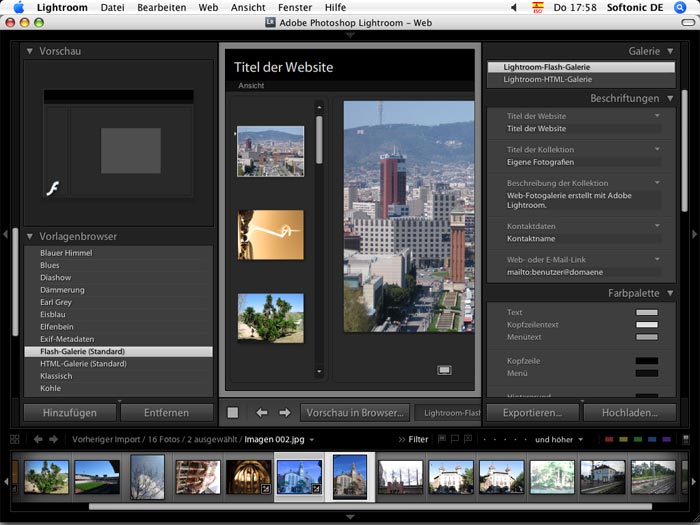Click the Exportieren button
This screenshot has height=525, width=700.
pos(533,412)
